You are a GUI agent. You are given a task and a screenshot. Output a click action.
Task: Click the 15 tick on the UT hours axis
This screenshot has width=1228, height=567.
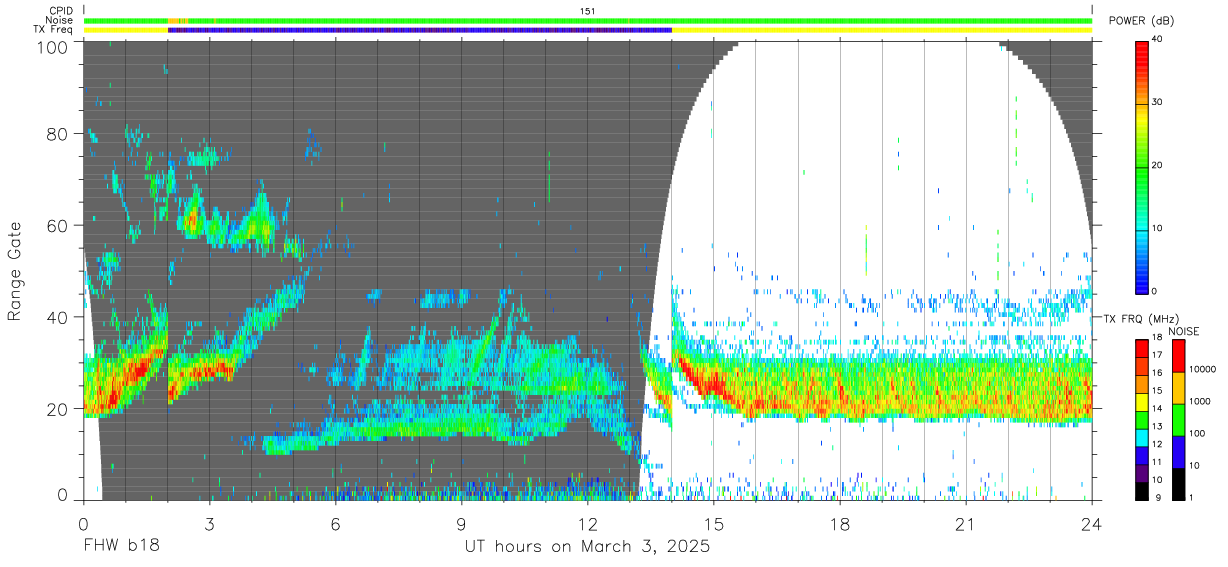[x=713, y=524]
